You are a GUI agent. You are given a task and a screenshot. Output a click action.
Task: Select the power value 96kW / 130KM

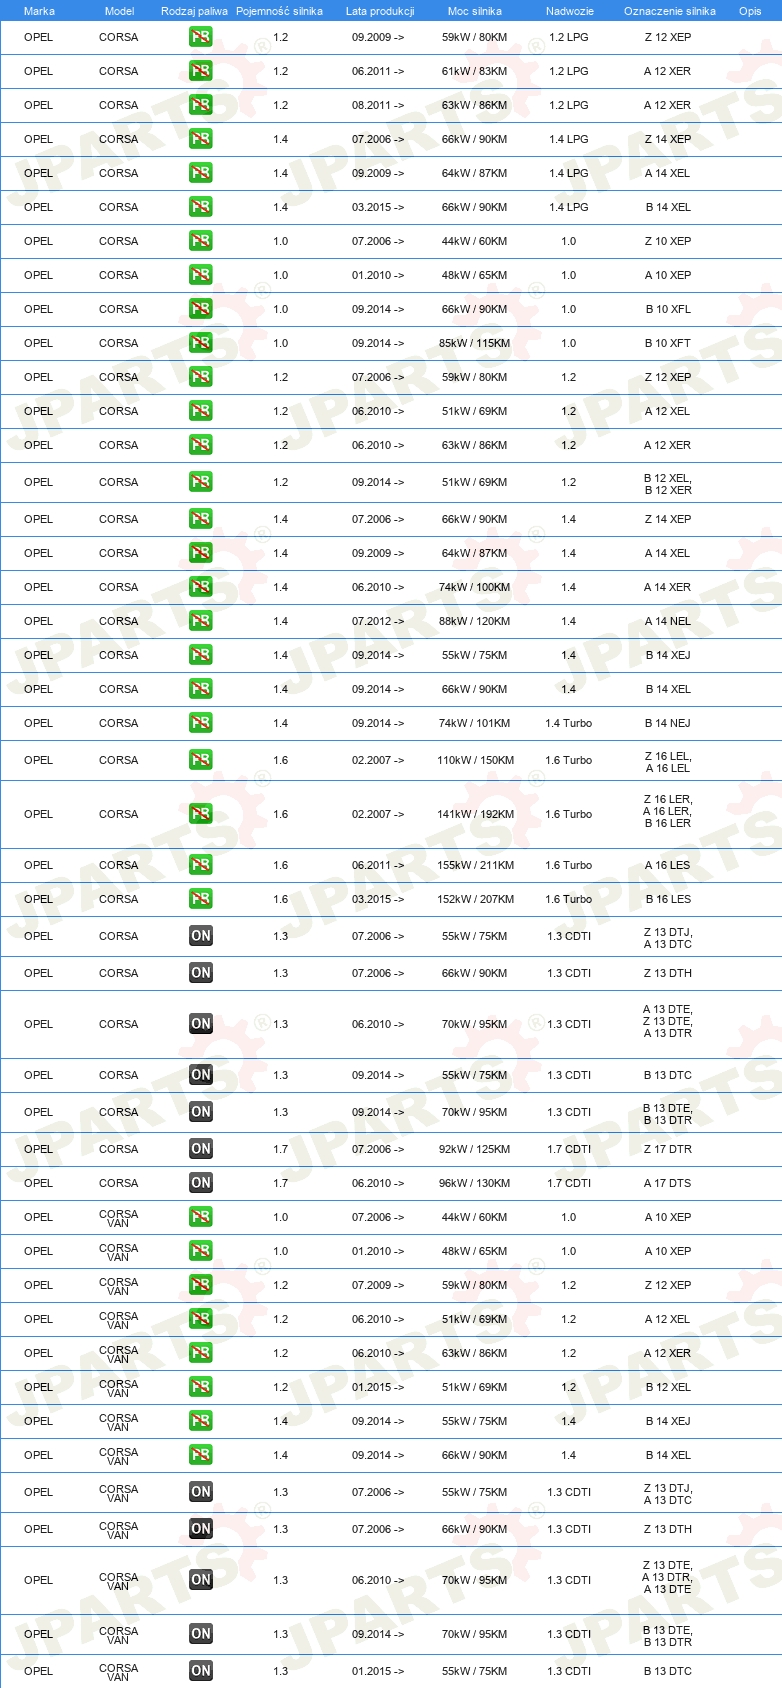475,1183
